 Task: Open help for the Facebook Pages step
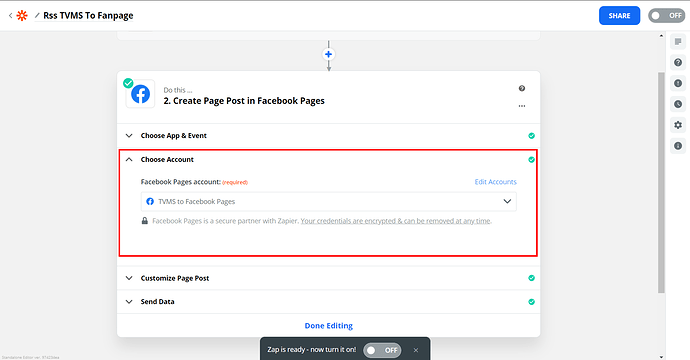(521, 88)
